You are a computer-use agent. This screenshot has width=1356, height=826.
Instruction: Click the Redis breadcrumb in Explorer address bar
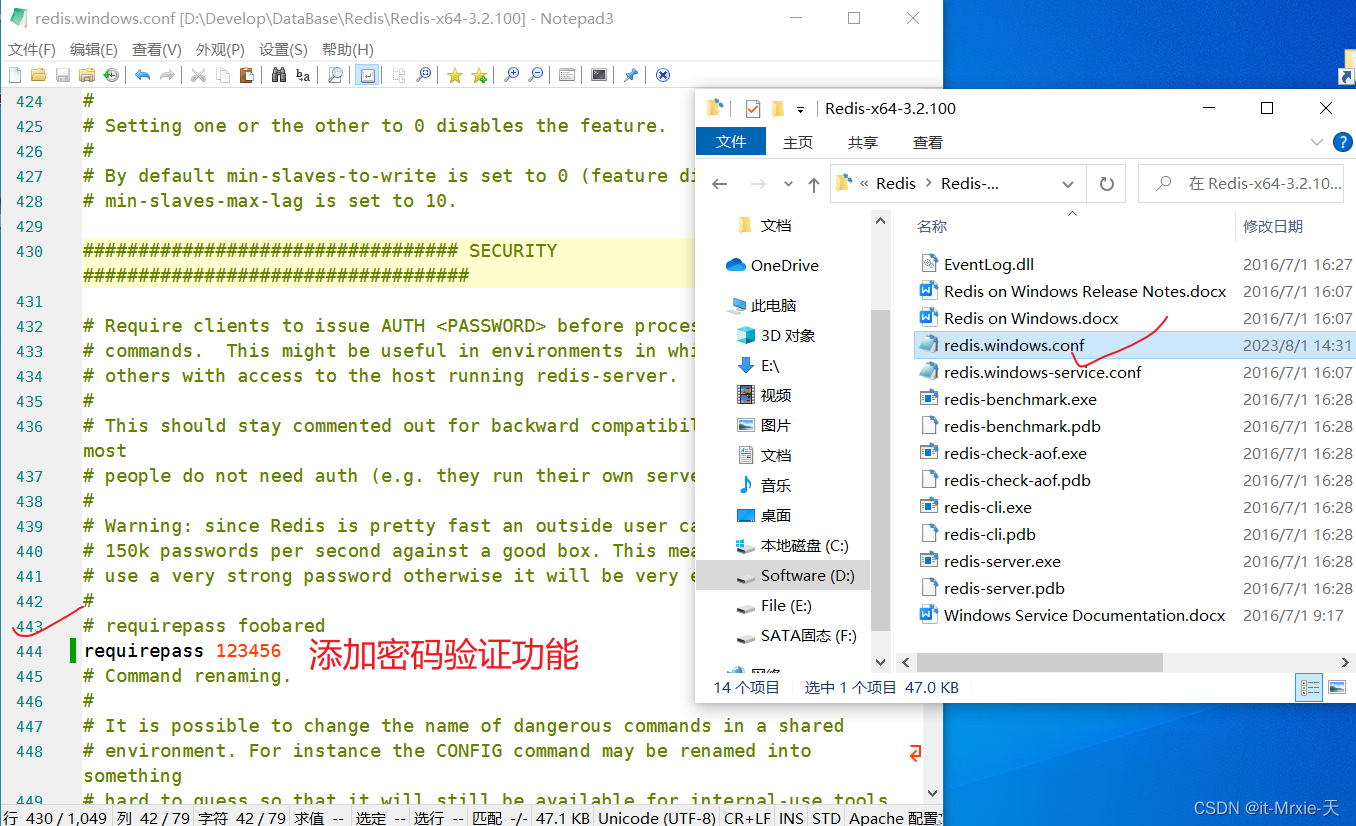tap(895, 184)
